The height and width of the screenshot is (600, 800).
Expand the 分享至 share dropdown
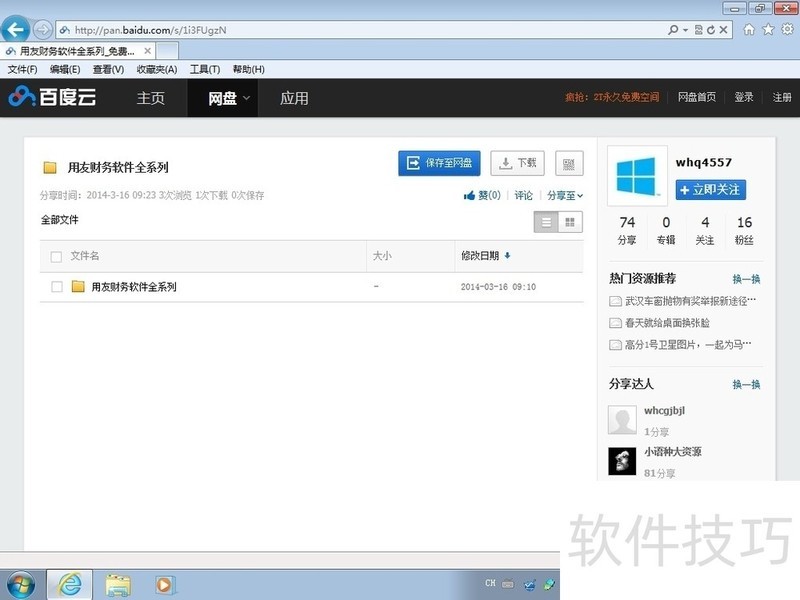[x=565, y=196]
